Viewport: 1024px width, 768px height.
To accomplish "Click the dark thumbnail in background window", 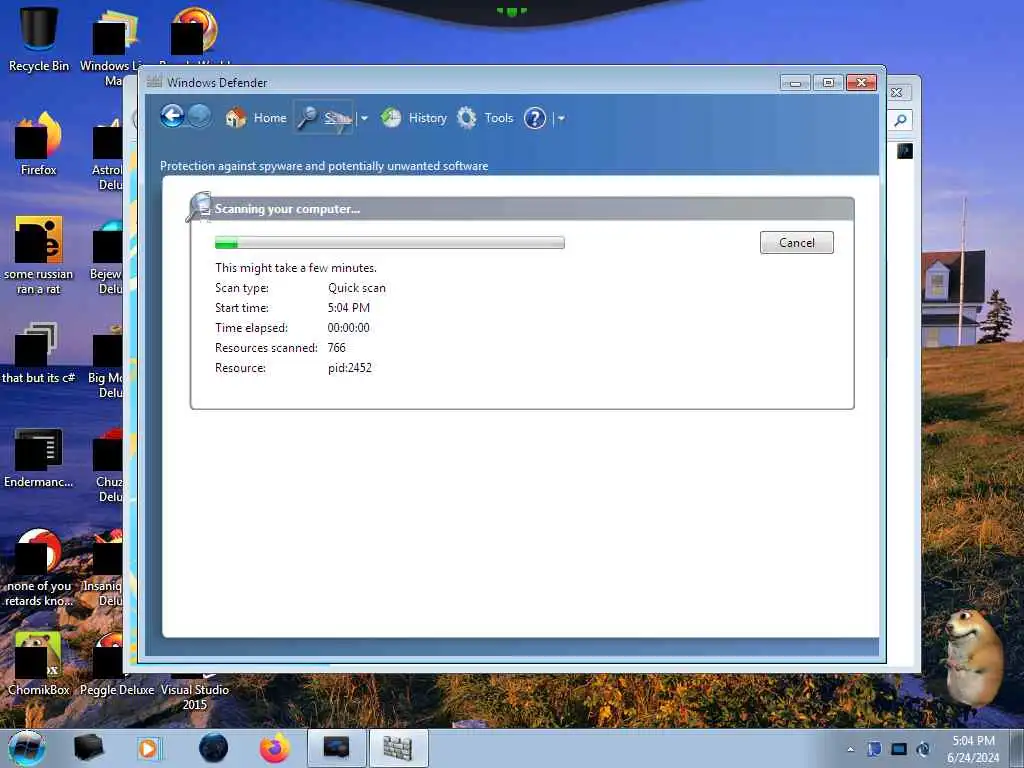I will coord(904,151).
